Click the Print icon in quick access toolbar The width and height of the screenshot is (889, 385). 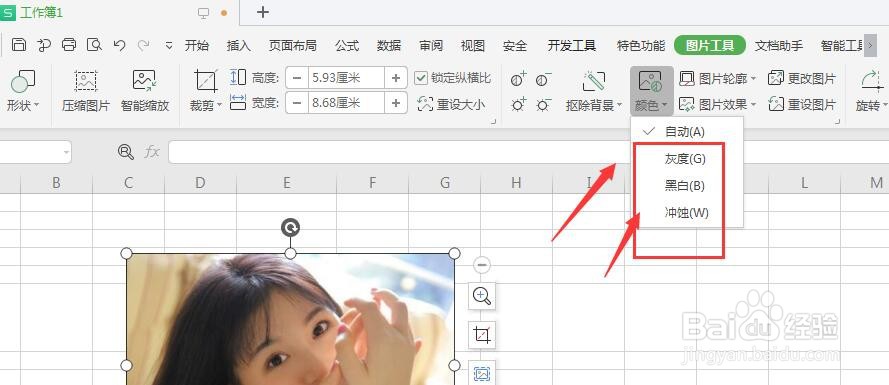tap(69, 45)
